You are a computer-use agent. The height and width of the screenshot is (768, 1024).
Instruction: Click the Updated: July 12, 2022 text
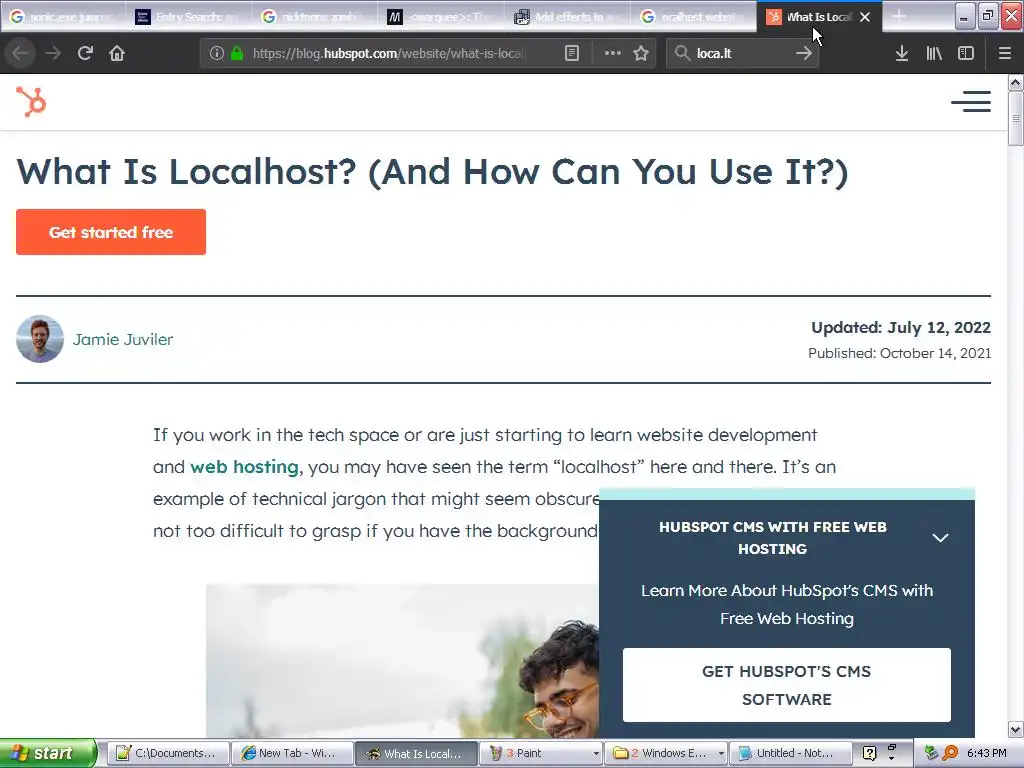click(x=901, y=327)
